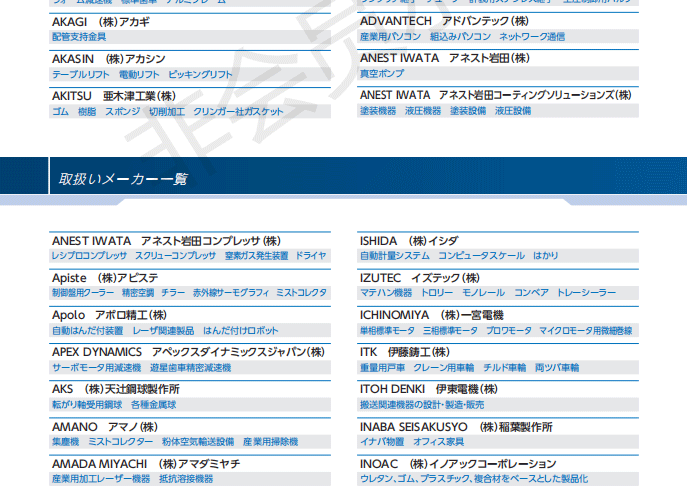The height and width of the screenshot is (486, 687).
Task: Click the 塗装設備 keyword
Action: (468, 111)
